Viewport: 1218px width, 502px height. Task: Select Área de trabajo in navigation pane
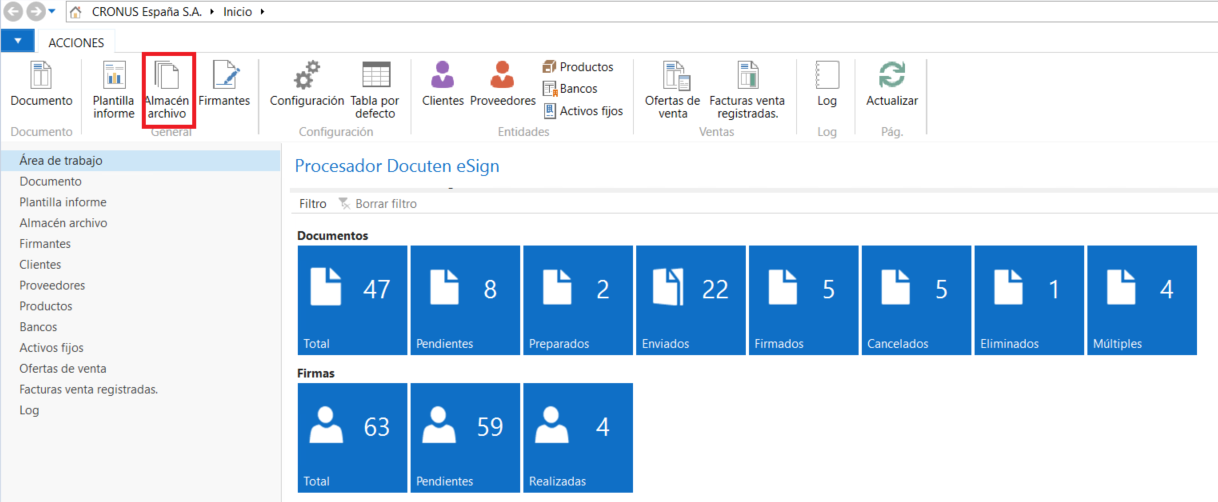[x=140, y=161]
